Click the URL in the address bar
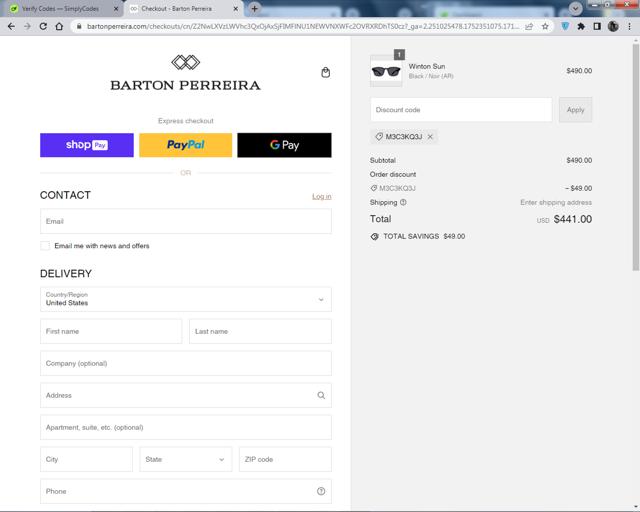This screenshot has width=640, height=512. click(303, 27)
